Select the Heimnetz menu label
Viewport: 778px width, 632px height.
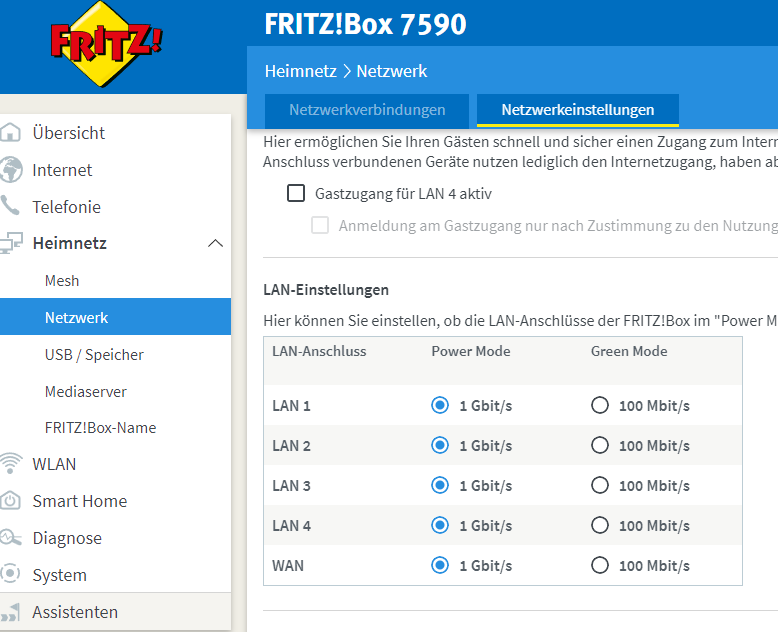pos(69,243)
